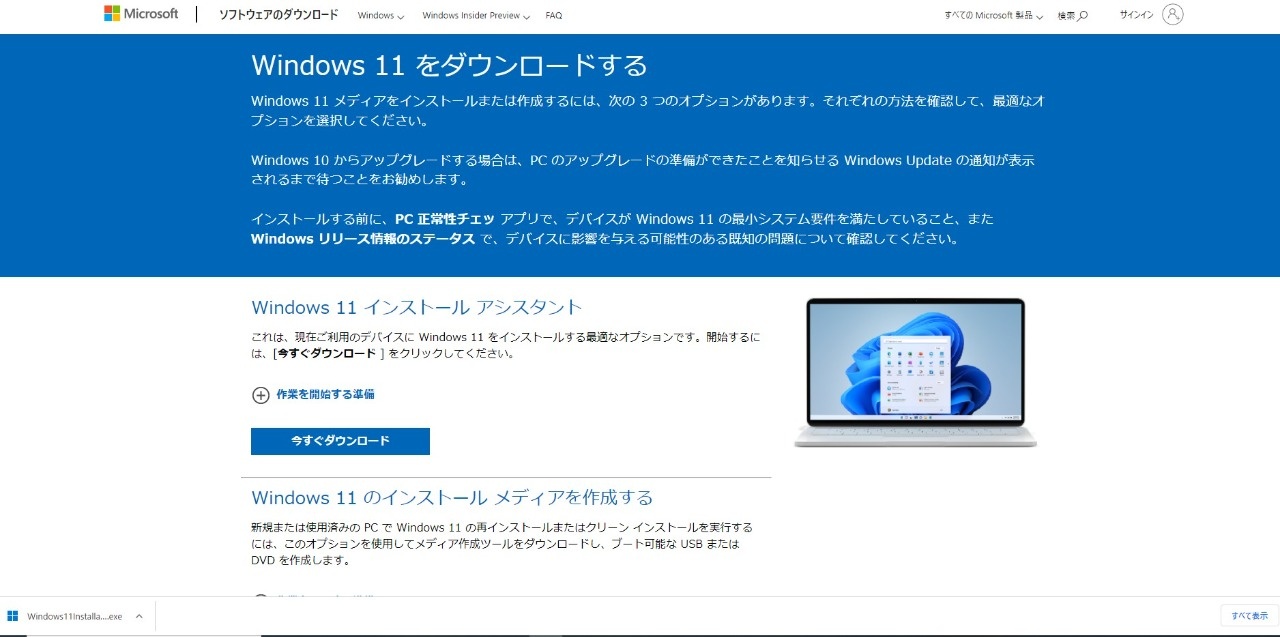The height and width of the screenshot is (637, 1280).
Task: Open Windows リリース情報のステータス link
Action: tap(363, 239)
